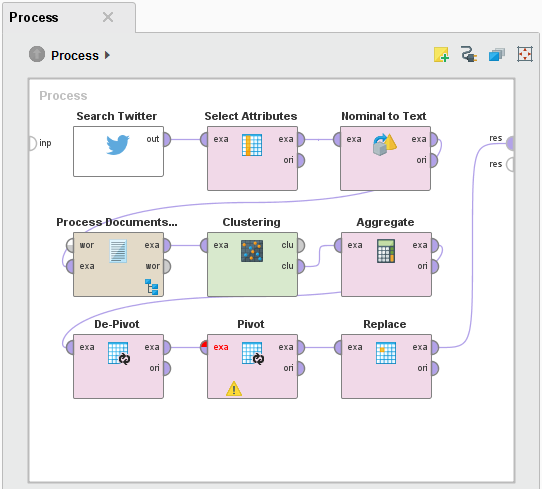The height and width of the screenshot is (489, 542).
Task: Select the Clustering scatter icon
Action: 252,251
